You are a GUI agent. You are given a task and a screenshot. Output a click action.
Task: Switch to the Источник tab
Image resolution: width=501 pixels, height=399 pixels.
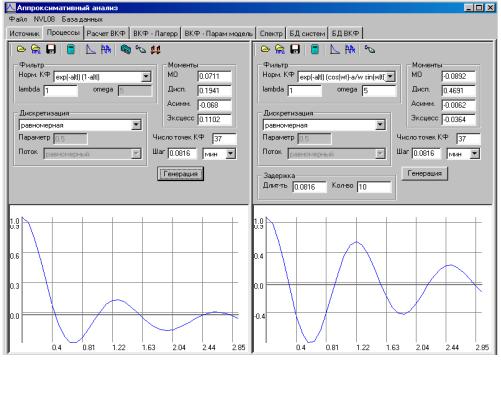24,34
